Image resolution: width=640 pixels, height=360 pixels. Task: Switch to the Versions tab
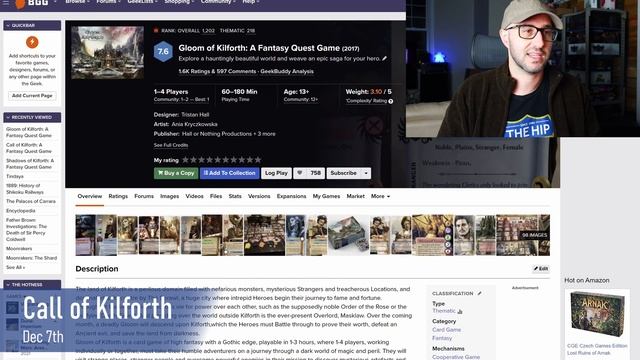tap(259, 196)
